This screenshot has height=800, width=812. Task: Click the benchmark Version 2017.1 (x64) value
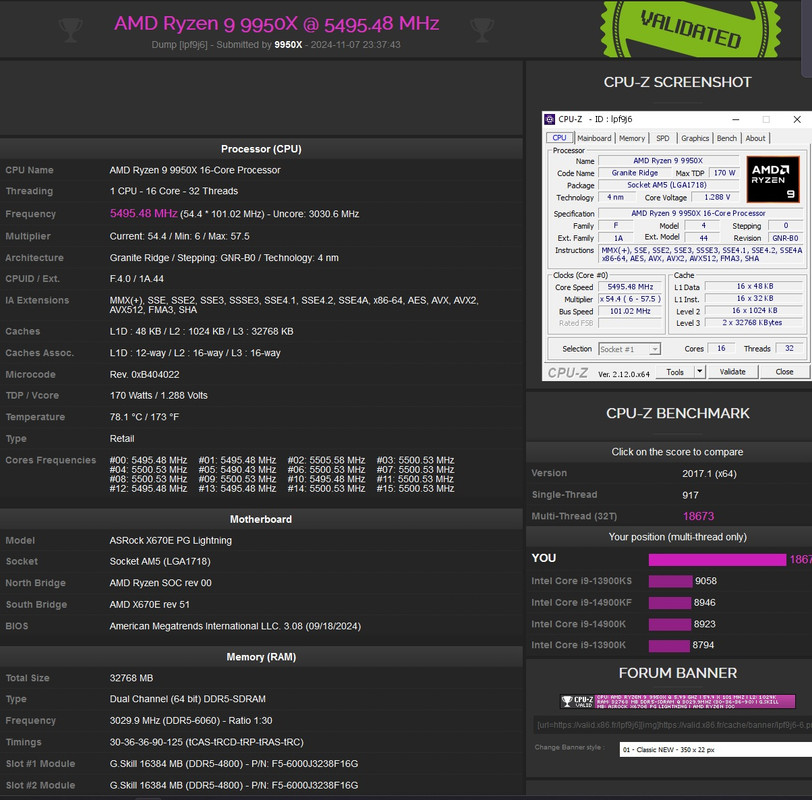pos(709,474)
